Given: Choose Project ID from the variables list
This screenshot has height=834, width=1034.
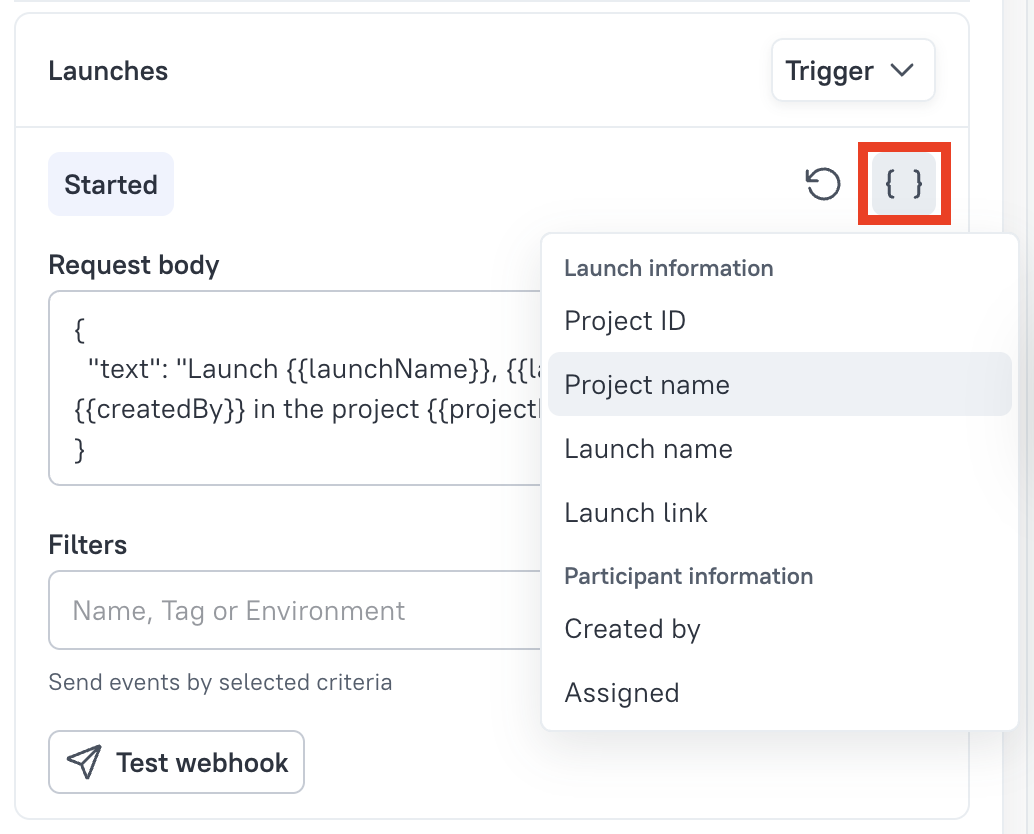Looking at the screenshot, I should [x=625, y=321].
